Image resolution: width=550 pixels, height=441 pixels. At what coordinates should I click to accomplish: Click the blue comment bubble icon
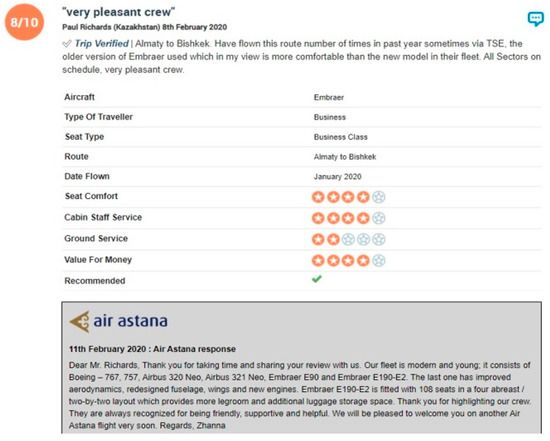536,19
